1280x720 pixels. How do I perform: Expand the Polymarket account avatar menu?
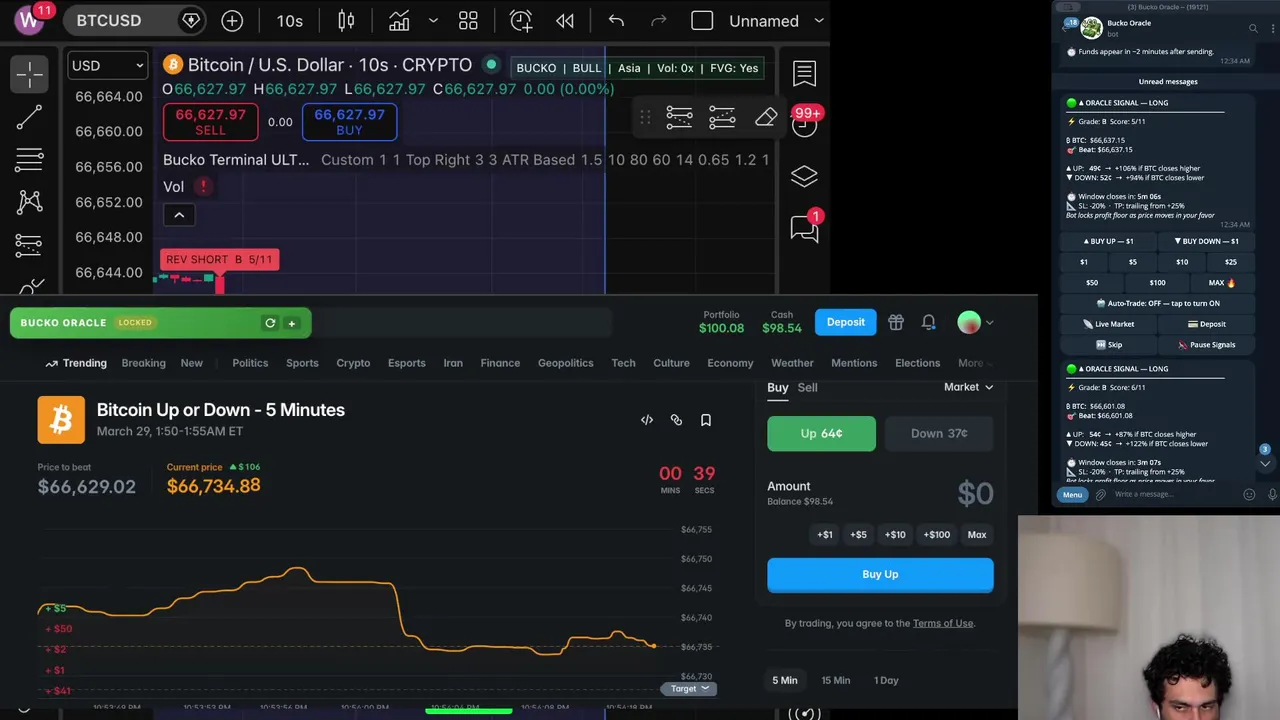(x=976, y=322)
